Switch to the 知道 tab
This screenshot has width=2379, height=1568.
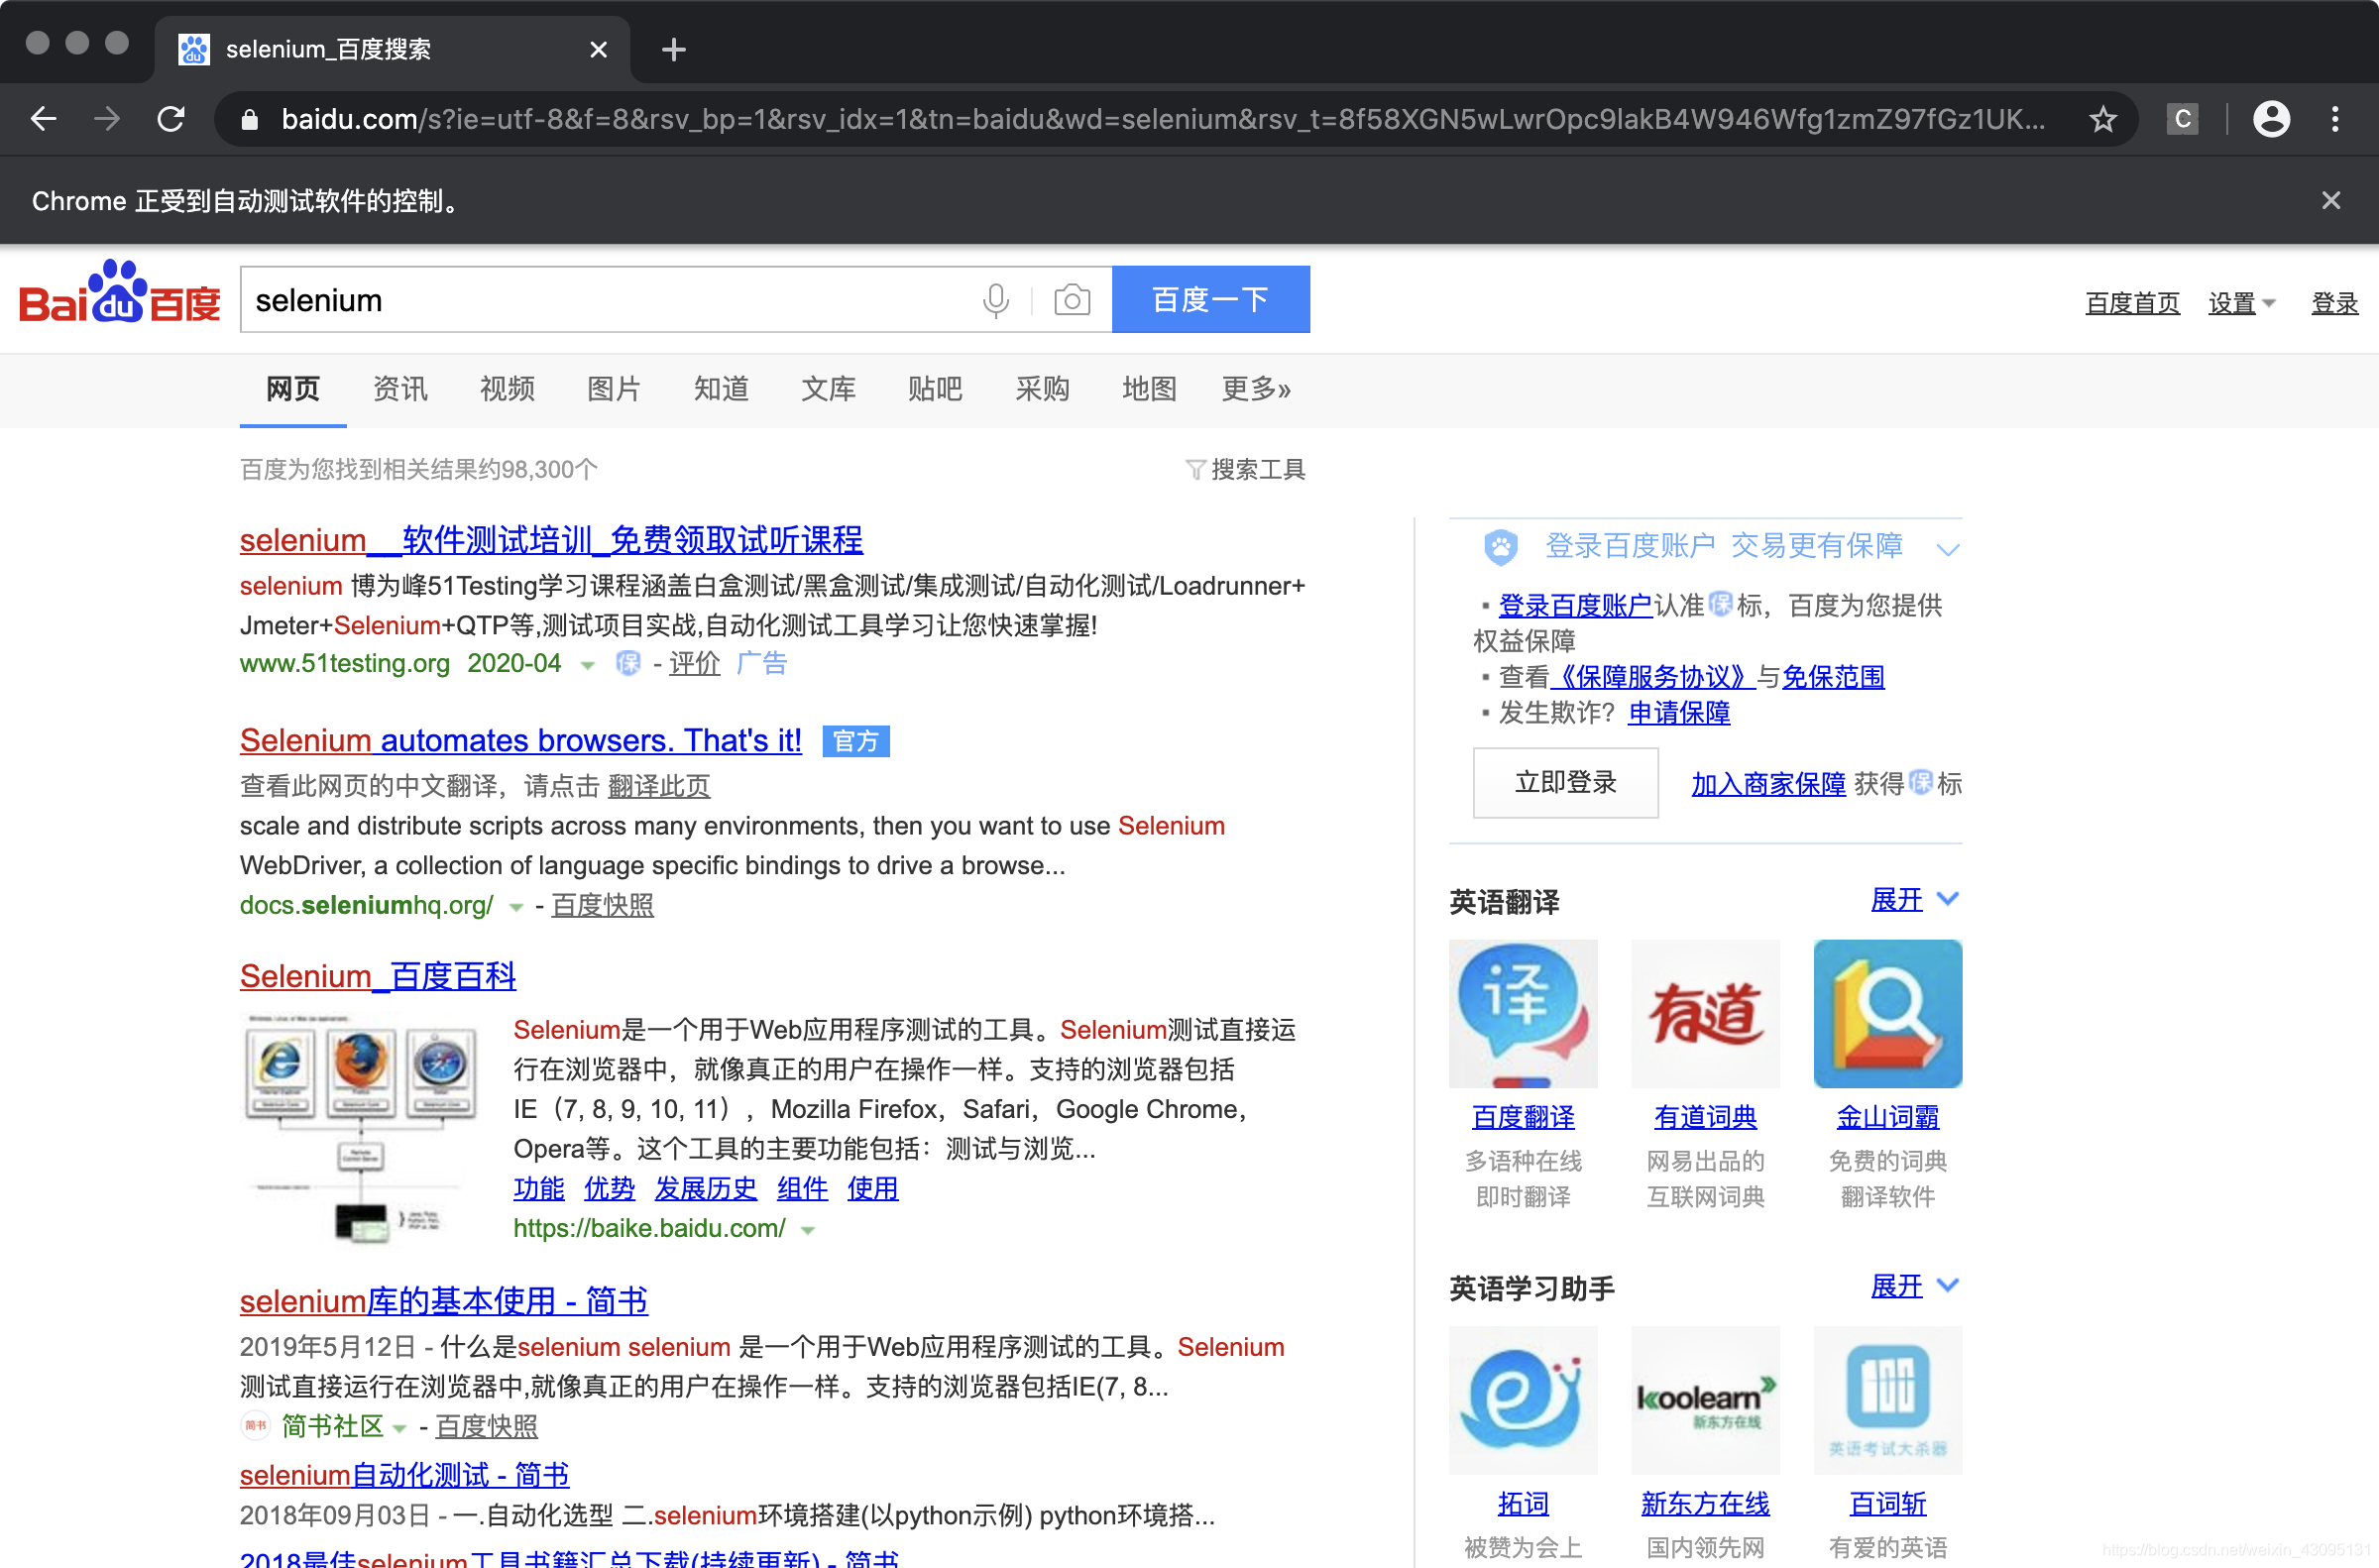pos(721,388)
